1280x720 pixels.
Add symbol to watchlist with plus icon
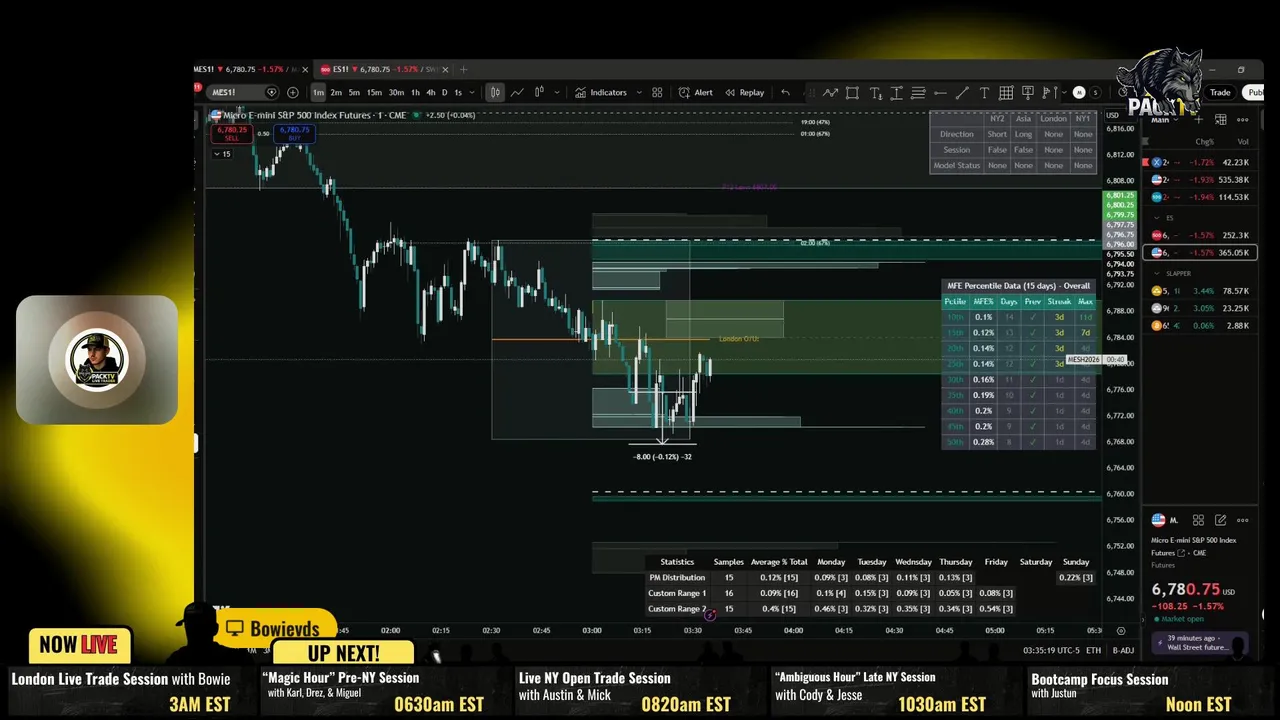click(x=1198, y=119)
